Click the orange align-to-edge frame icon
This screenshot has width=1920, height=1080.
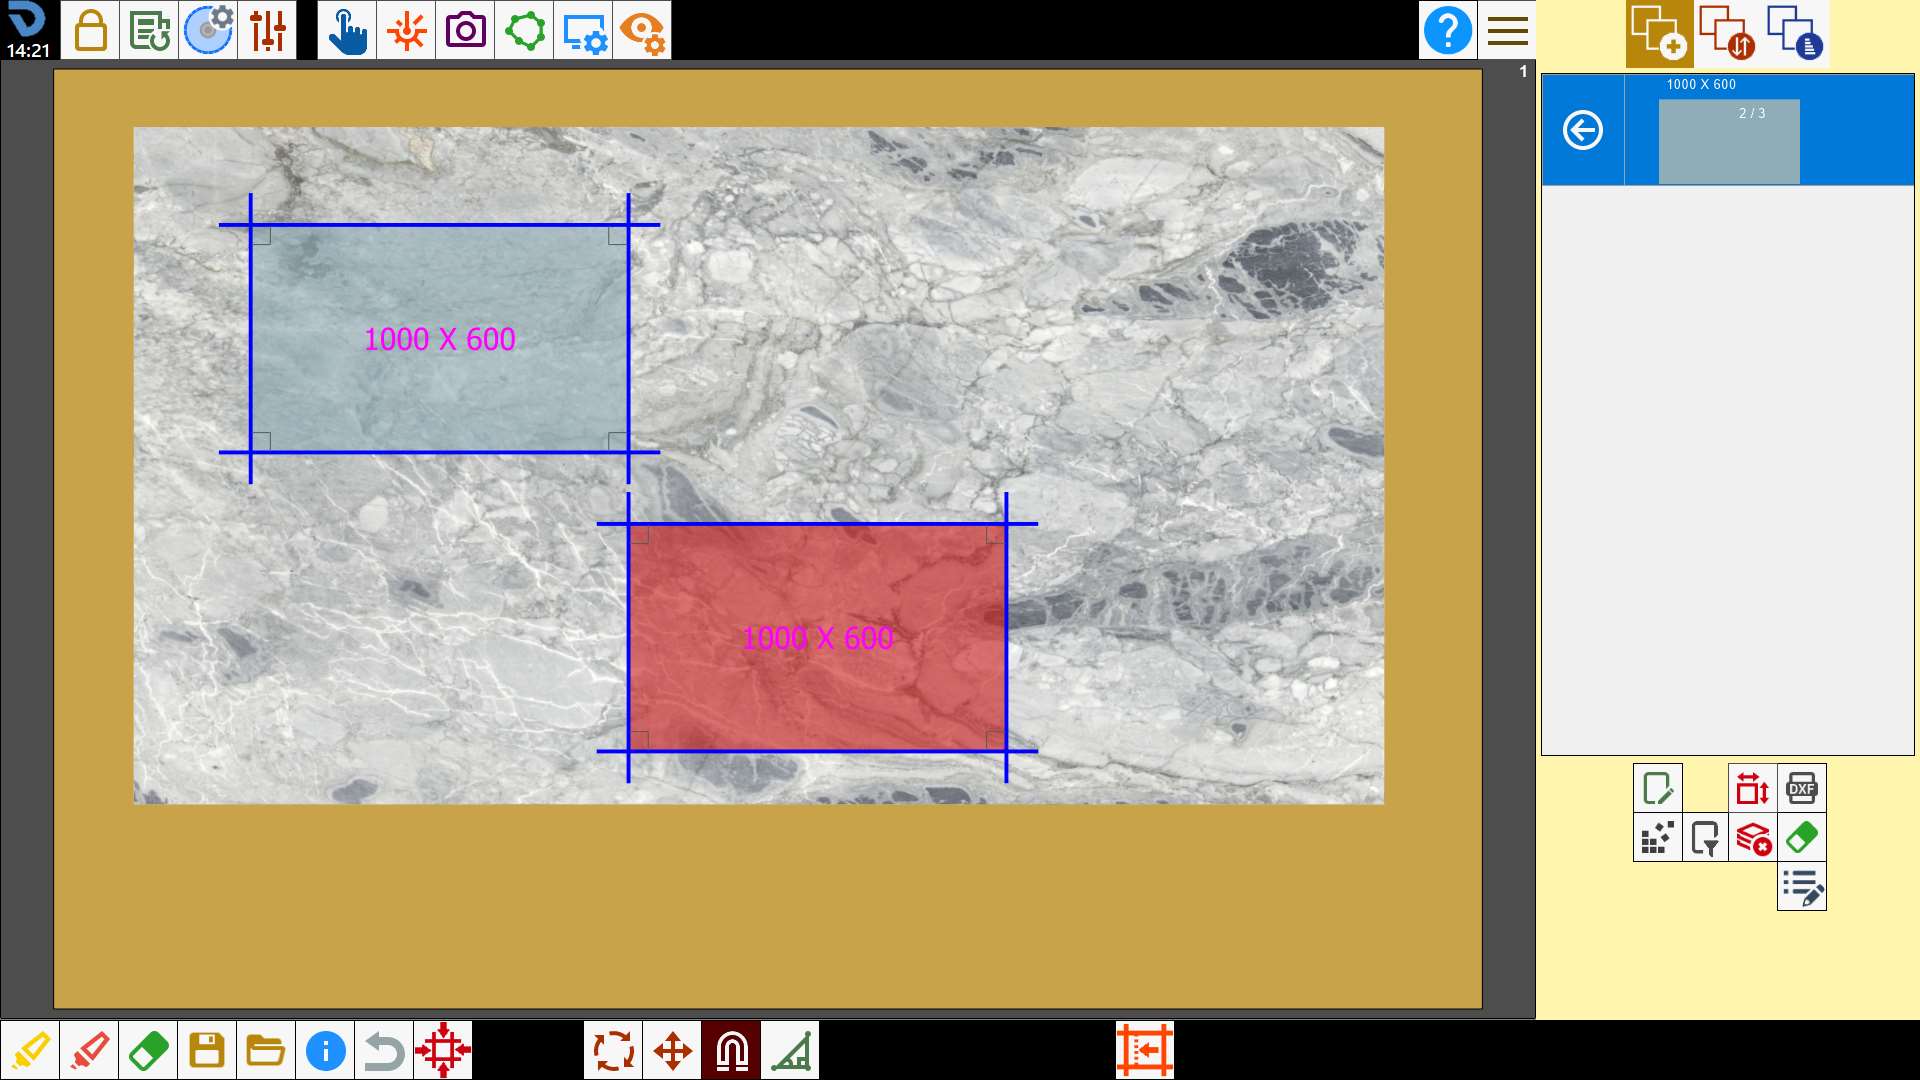[x=1145, y=1050]
